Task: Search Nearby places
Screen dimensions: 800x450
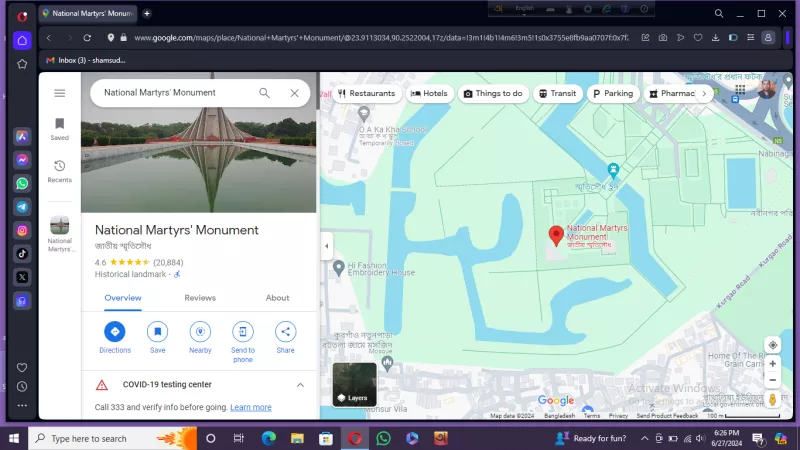Action: pos(200,337)
